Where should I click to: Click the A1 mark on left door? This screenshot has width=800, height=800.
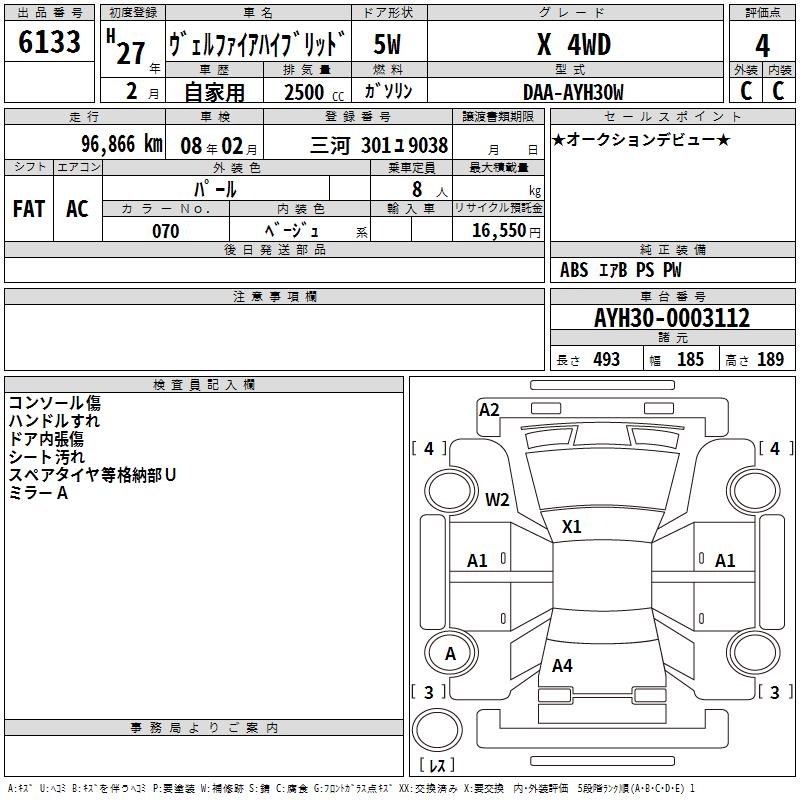(x=477, y=561)
